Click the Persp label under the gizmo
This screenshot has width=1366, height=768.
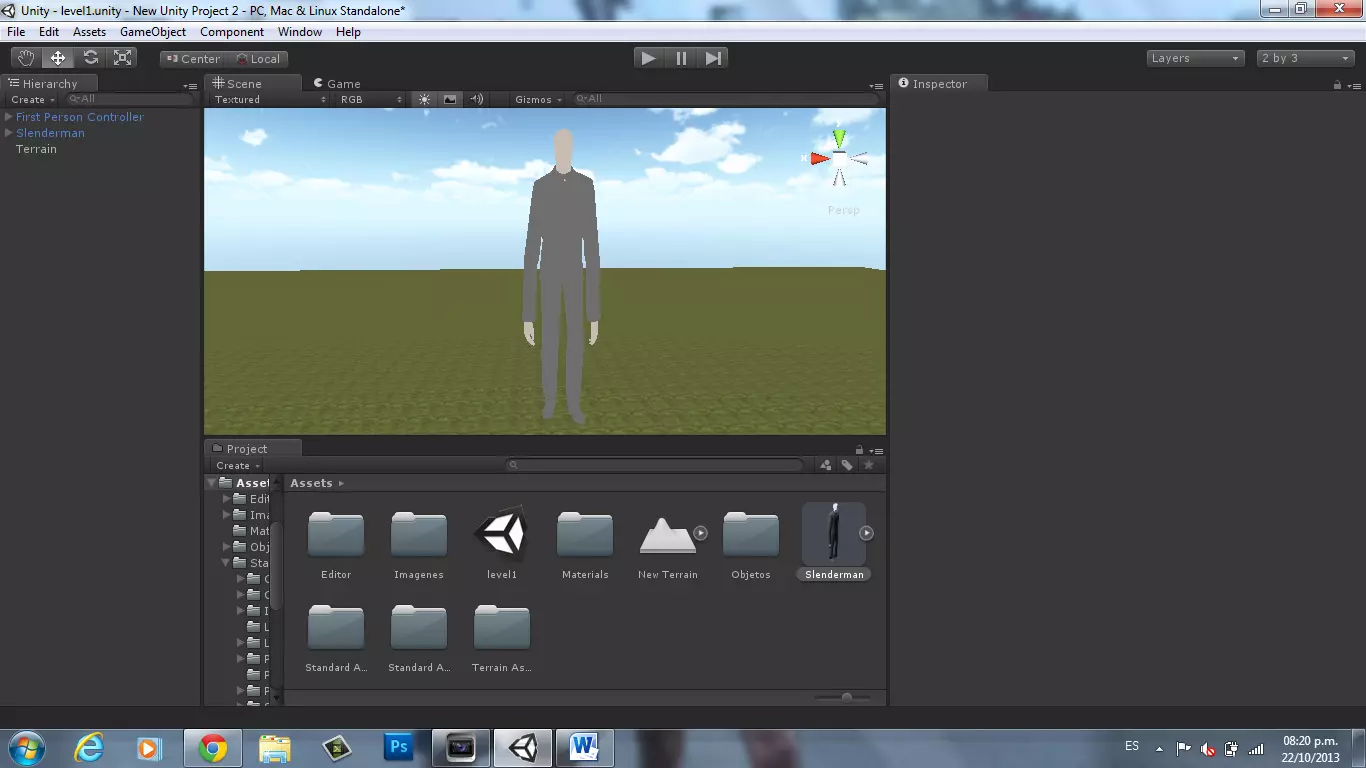point(843,210)
